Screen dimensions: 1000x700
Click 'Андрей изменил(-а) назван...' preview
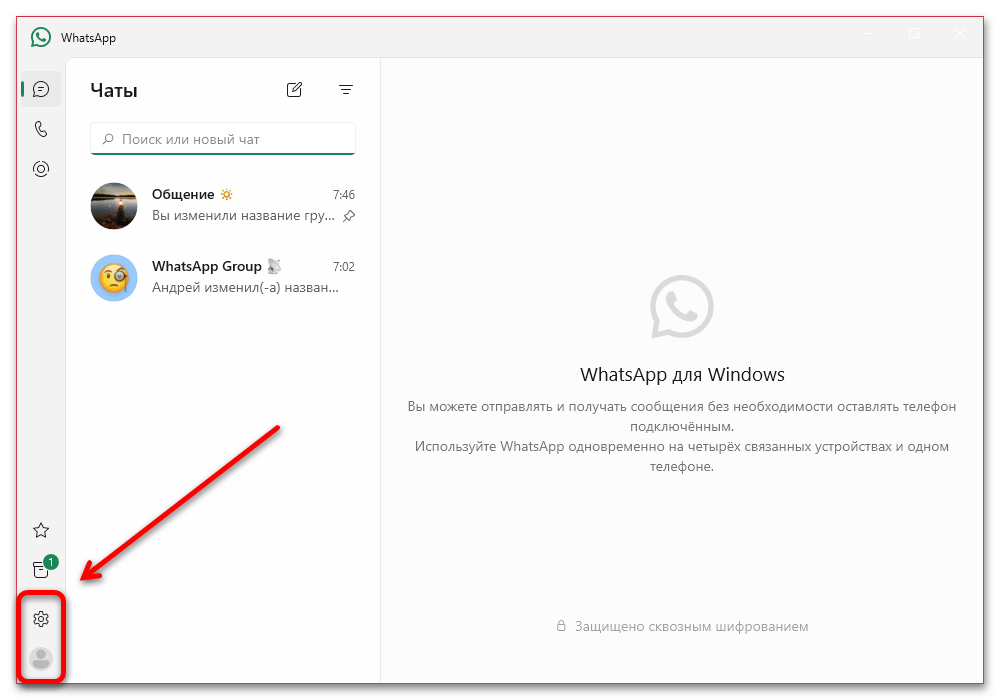coord(245,288)
